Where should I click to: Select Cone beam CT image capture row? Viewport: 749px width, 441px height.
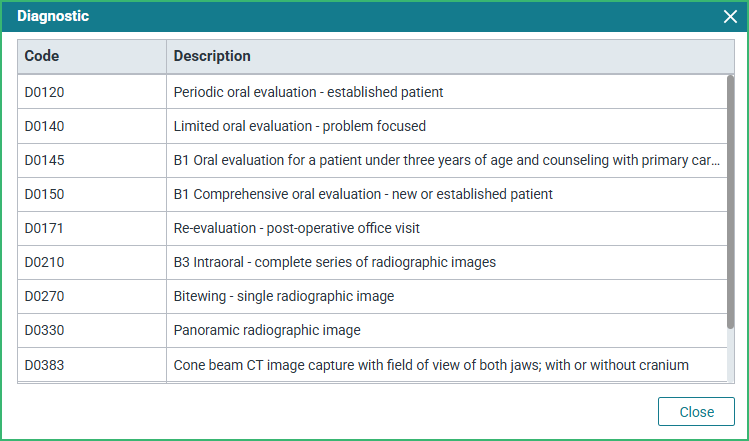pyautogui.click(x=373, y=365)
